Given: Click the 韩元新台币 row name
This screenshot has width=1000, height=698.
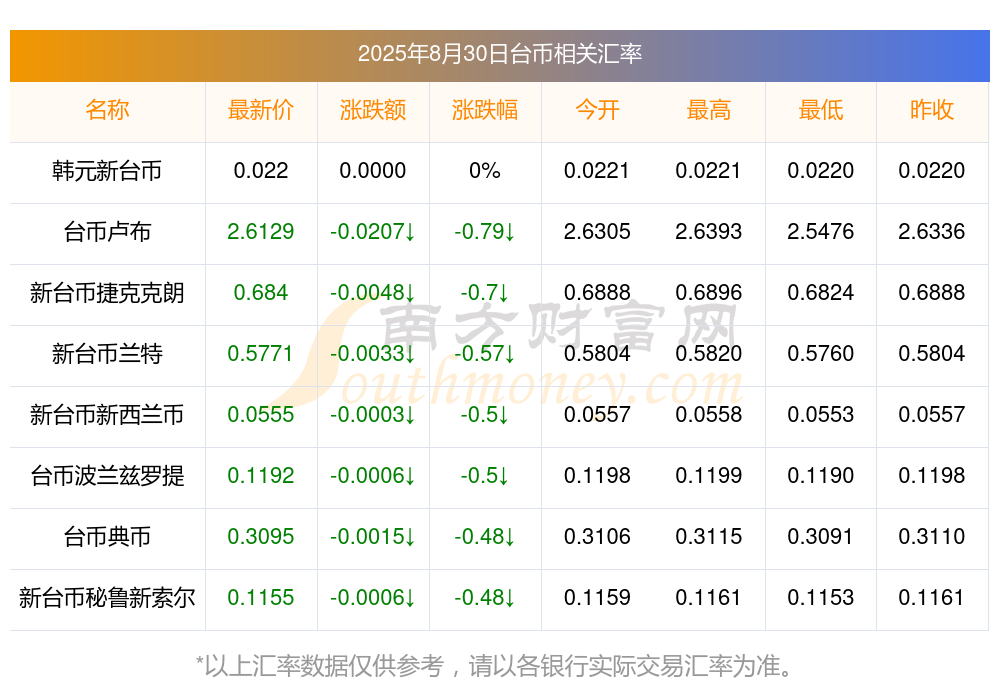Looking at the screenshot, I should pos(107,171).
